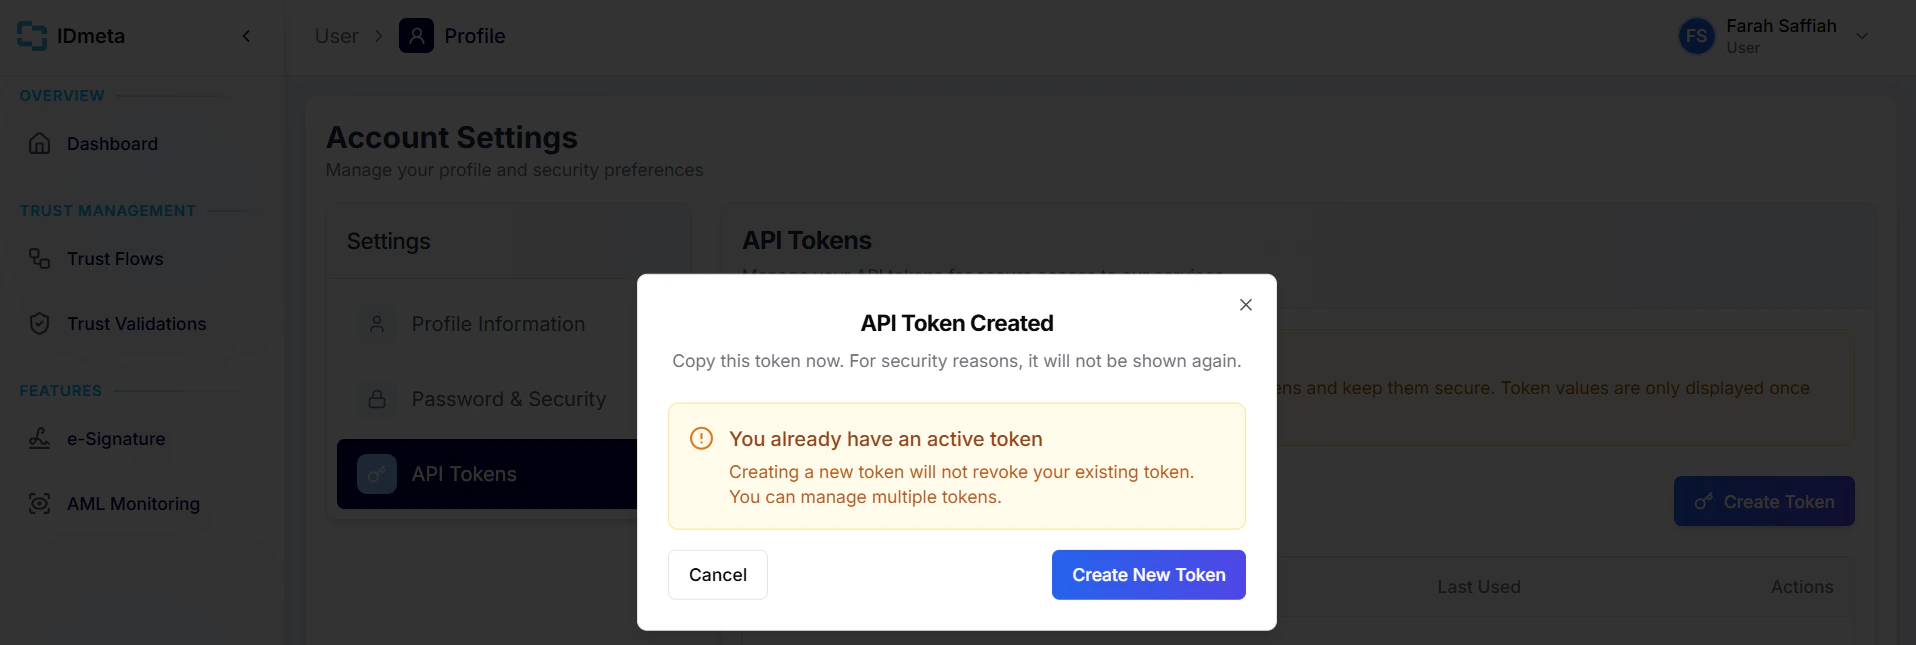Select the Trust Flows sidebar icon

pyautogui.click(x=38, y=258)
